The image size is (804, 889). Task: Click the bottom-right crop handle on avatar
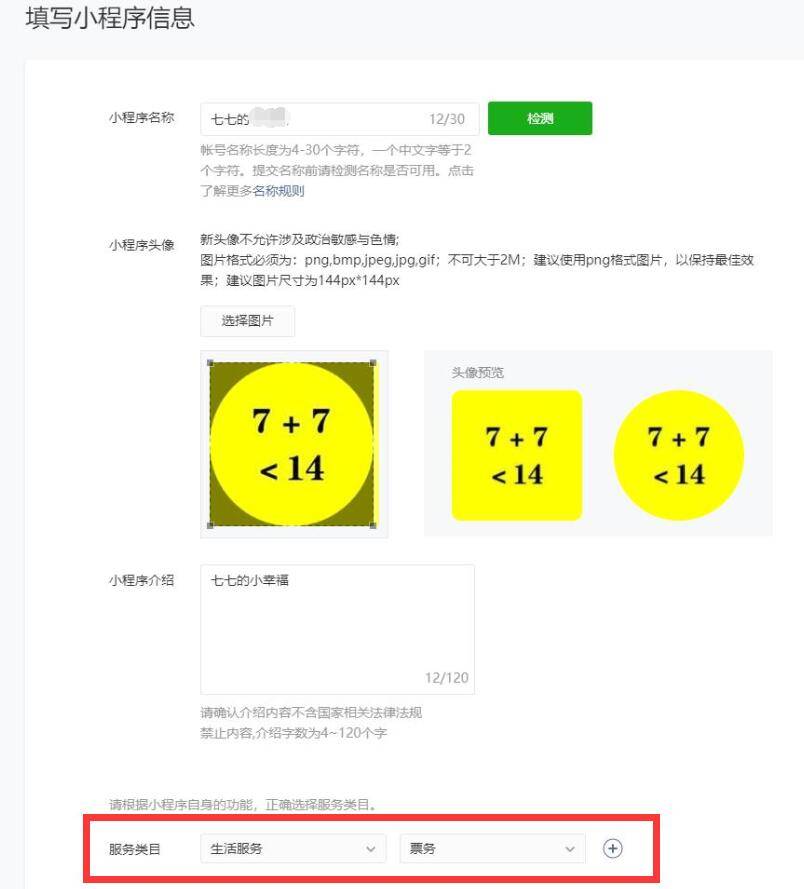[x=373, y=526]
